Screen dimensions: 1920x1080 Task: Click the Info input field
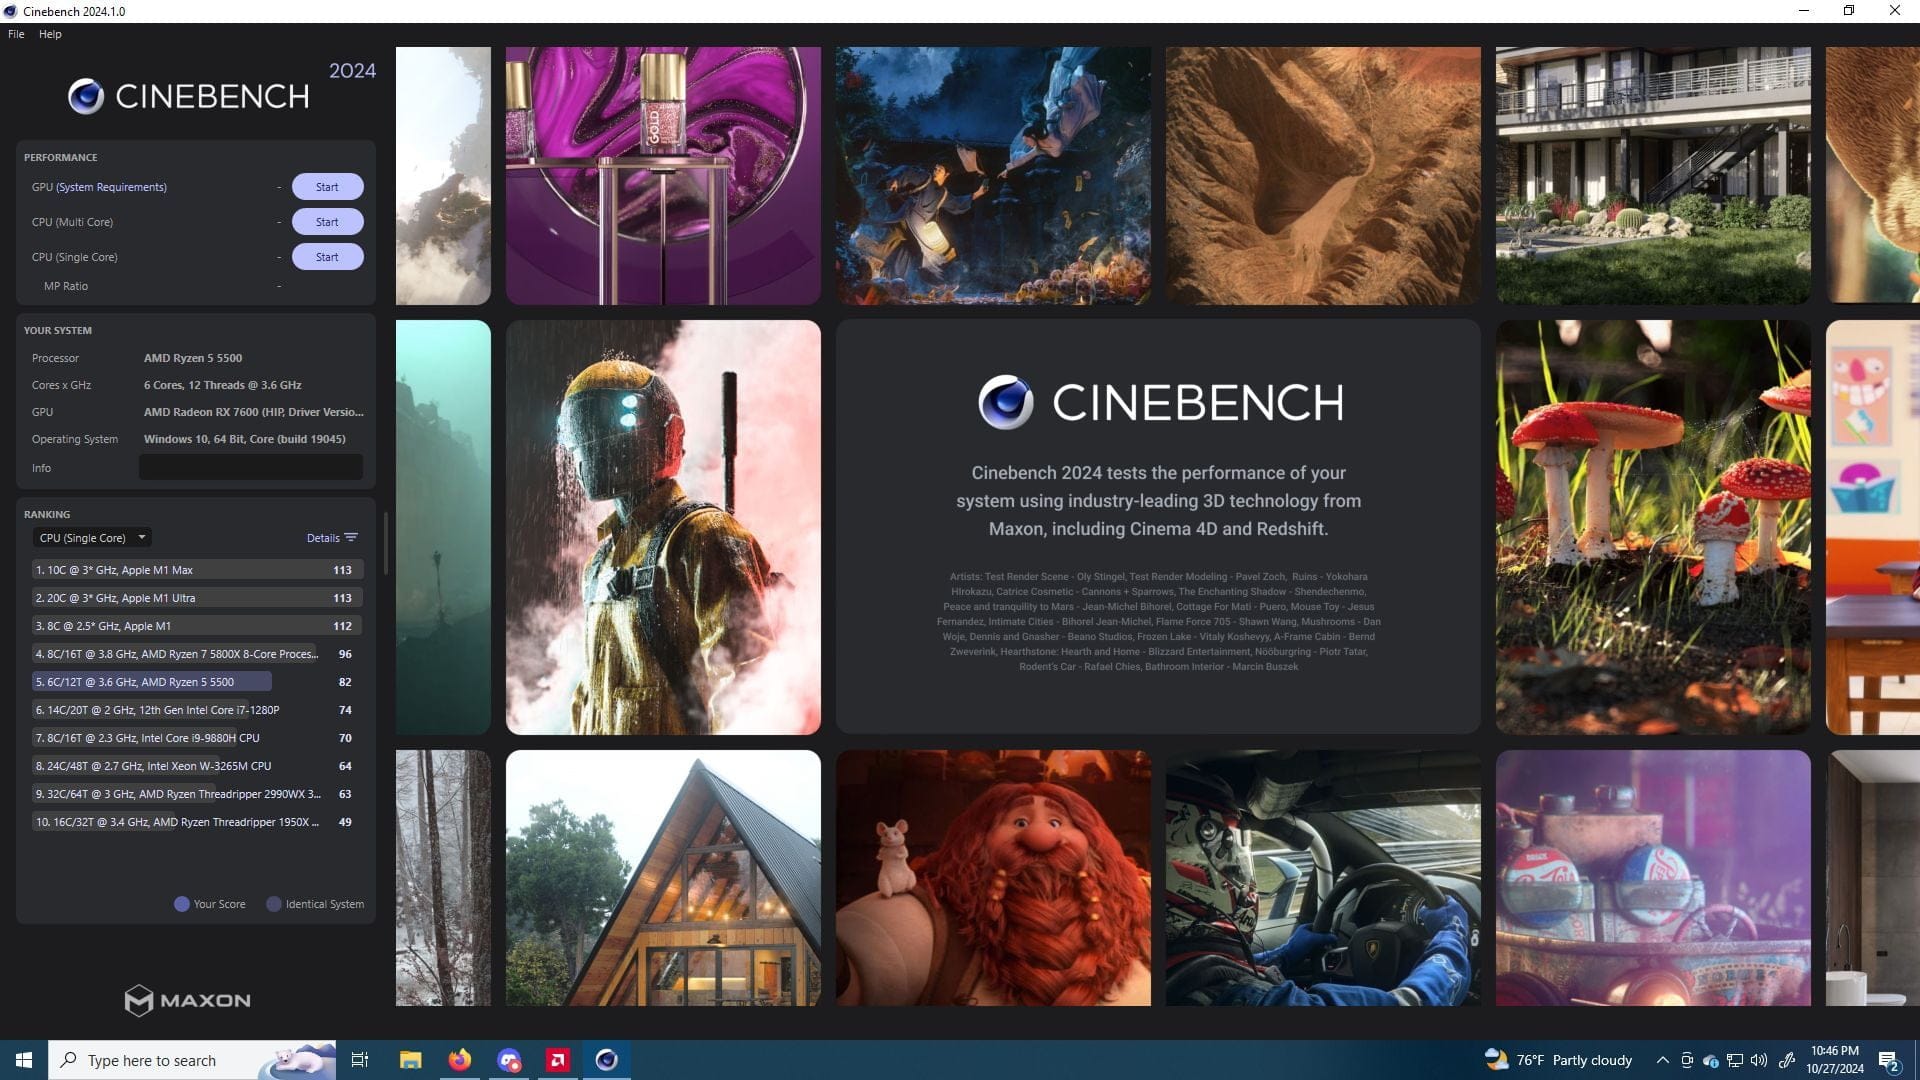tap(250, 467)
